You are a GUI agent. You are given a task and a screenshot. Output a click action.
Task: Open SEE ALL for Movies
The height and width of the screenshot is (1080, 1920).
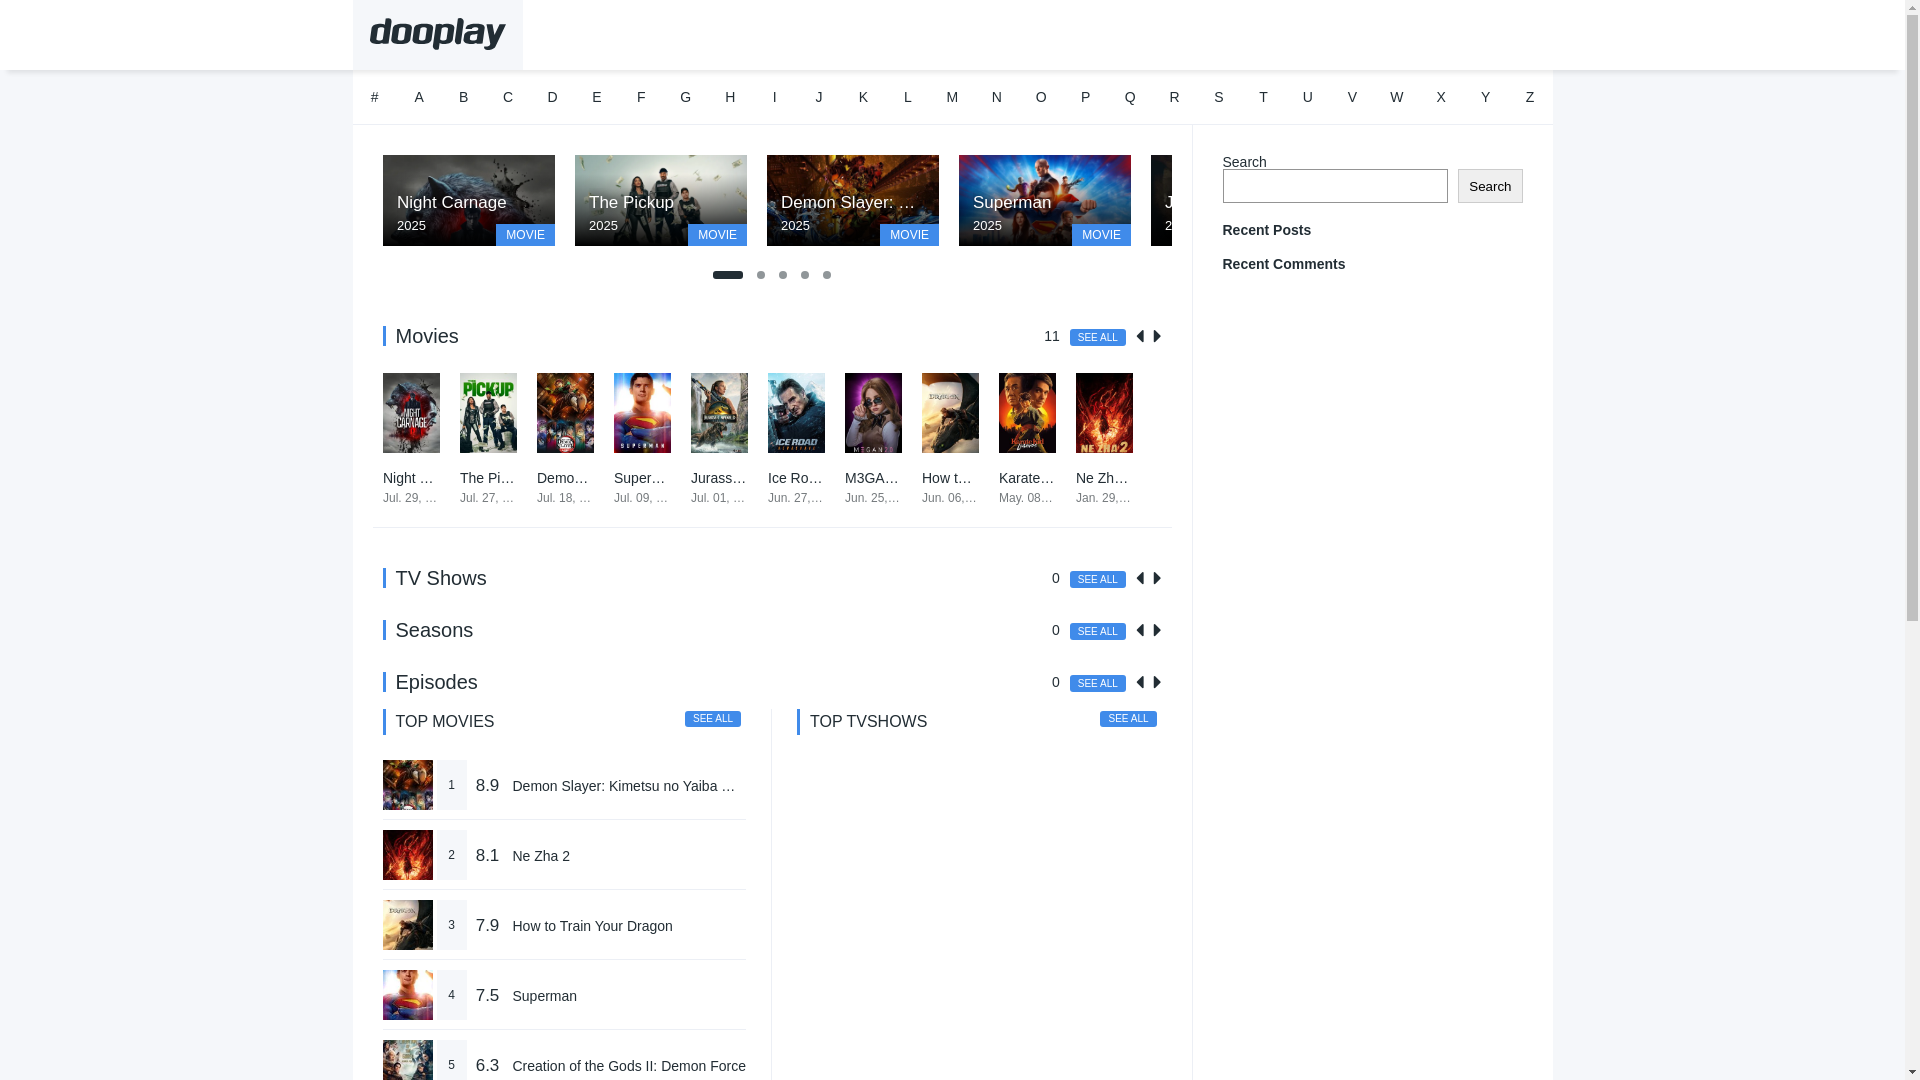tap(1097, 338)
